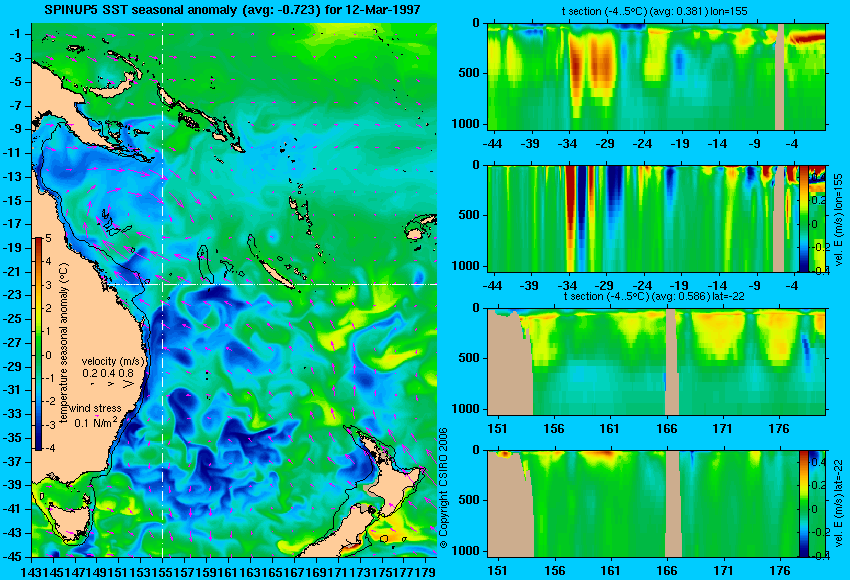850x580 pixels.
Task: Click the '0.1 N/m²' wind stress value
Action: tap(96, 422)
